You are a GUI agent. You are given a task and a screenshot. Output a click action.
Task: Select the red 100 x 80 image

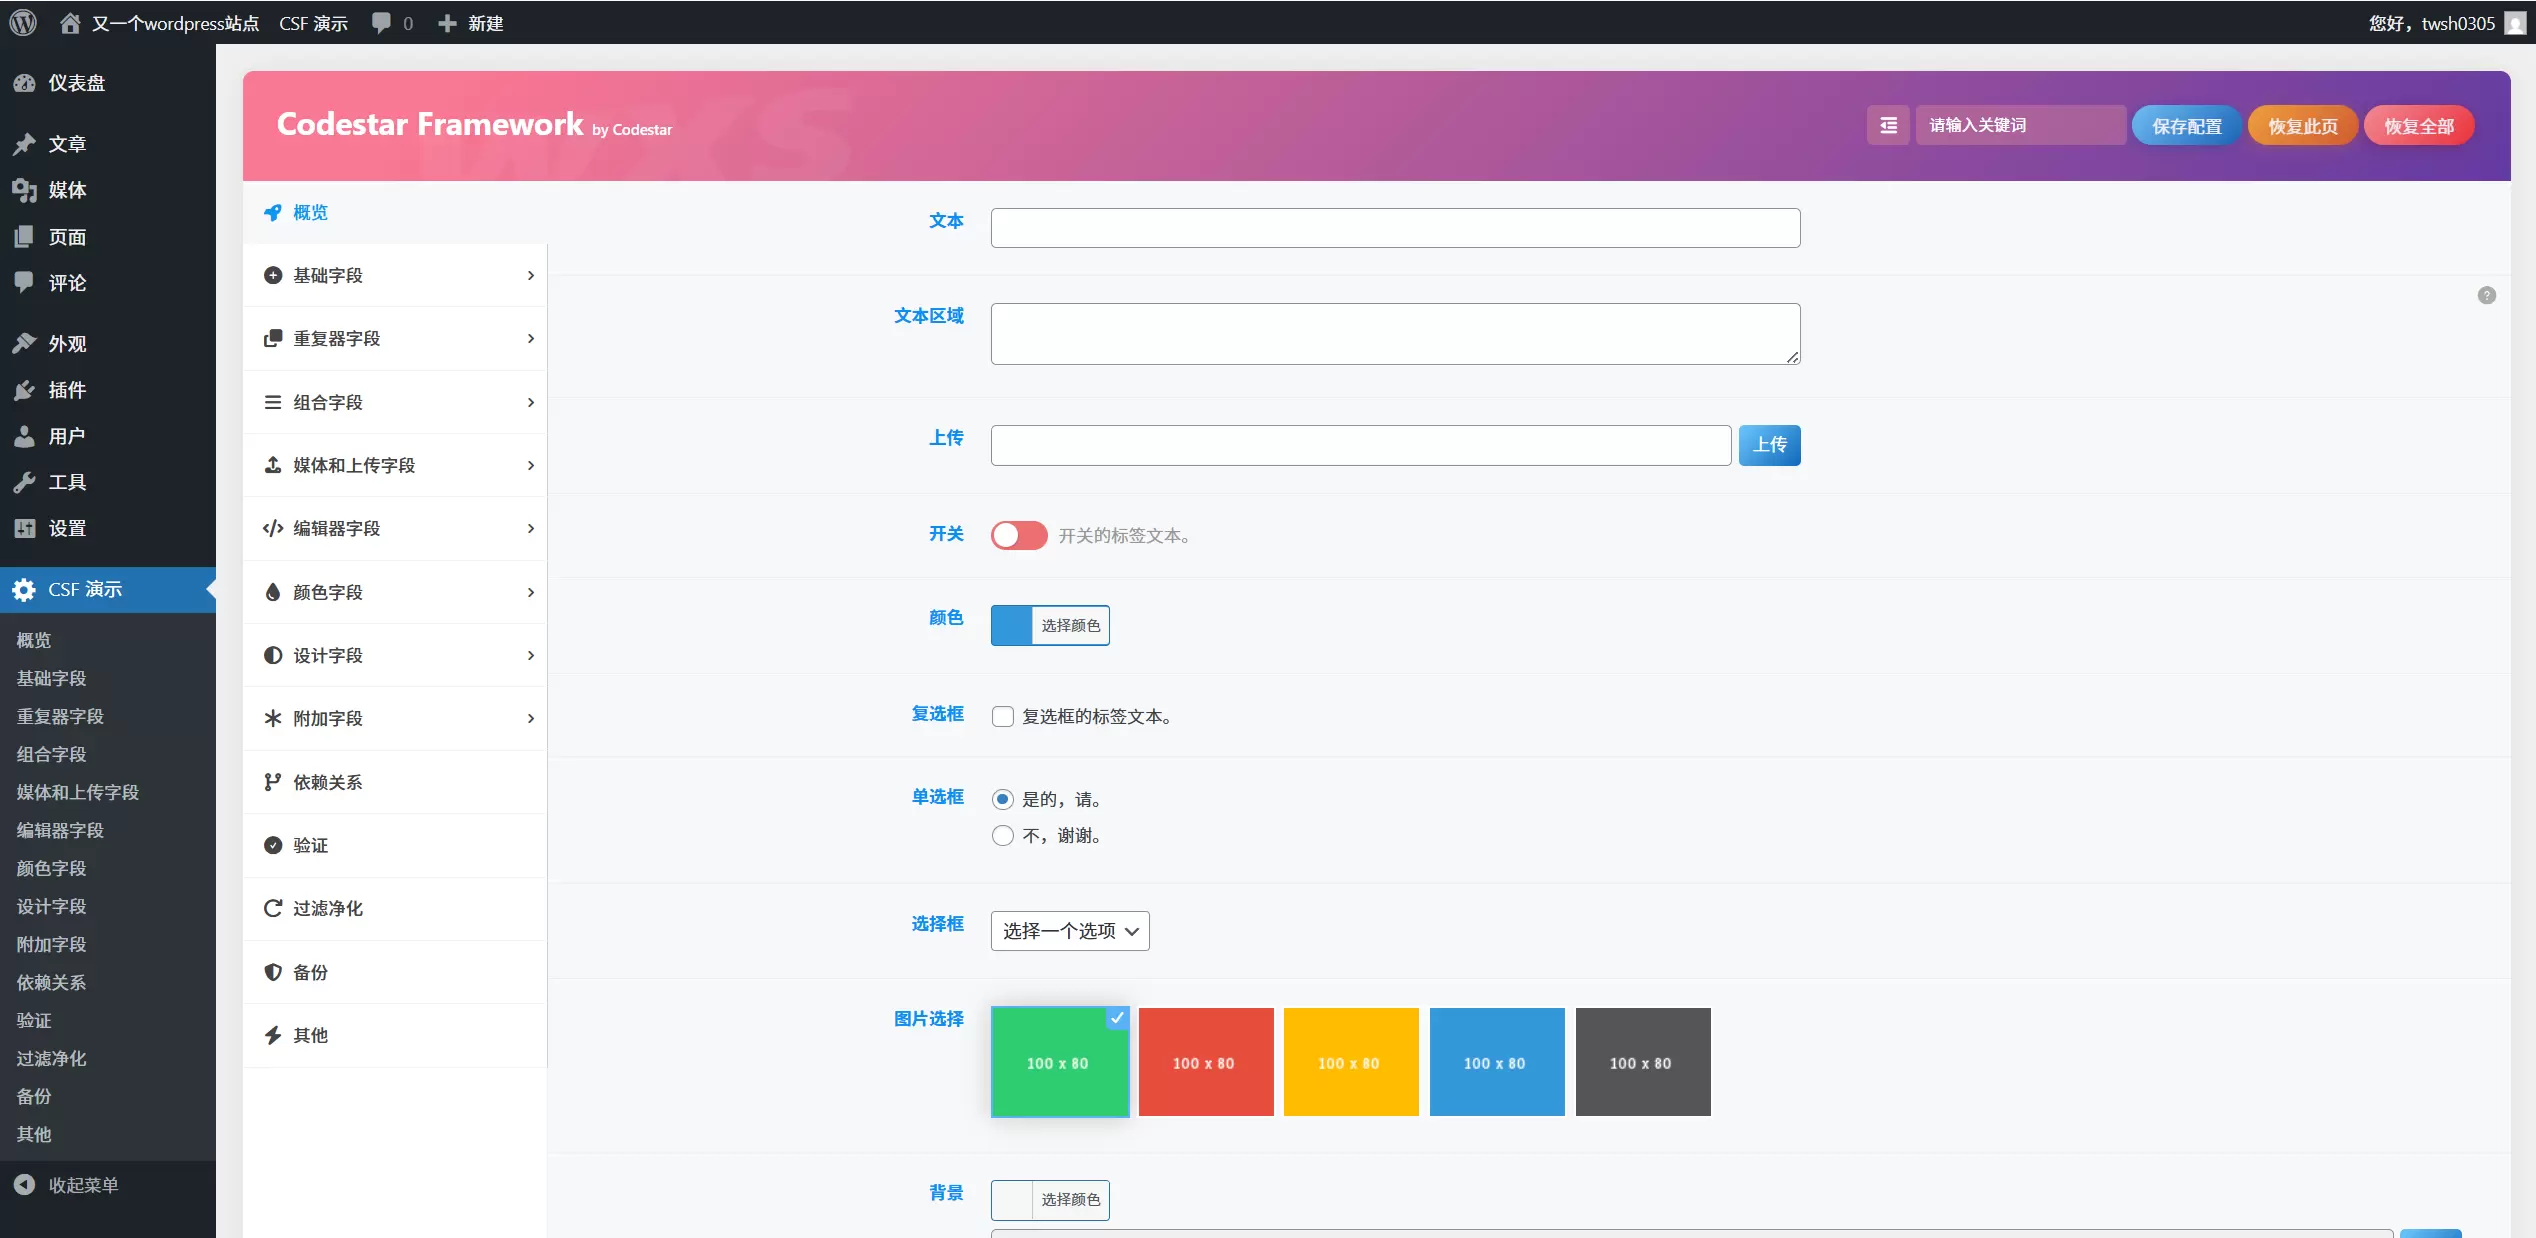point(1206,1062)
